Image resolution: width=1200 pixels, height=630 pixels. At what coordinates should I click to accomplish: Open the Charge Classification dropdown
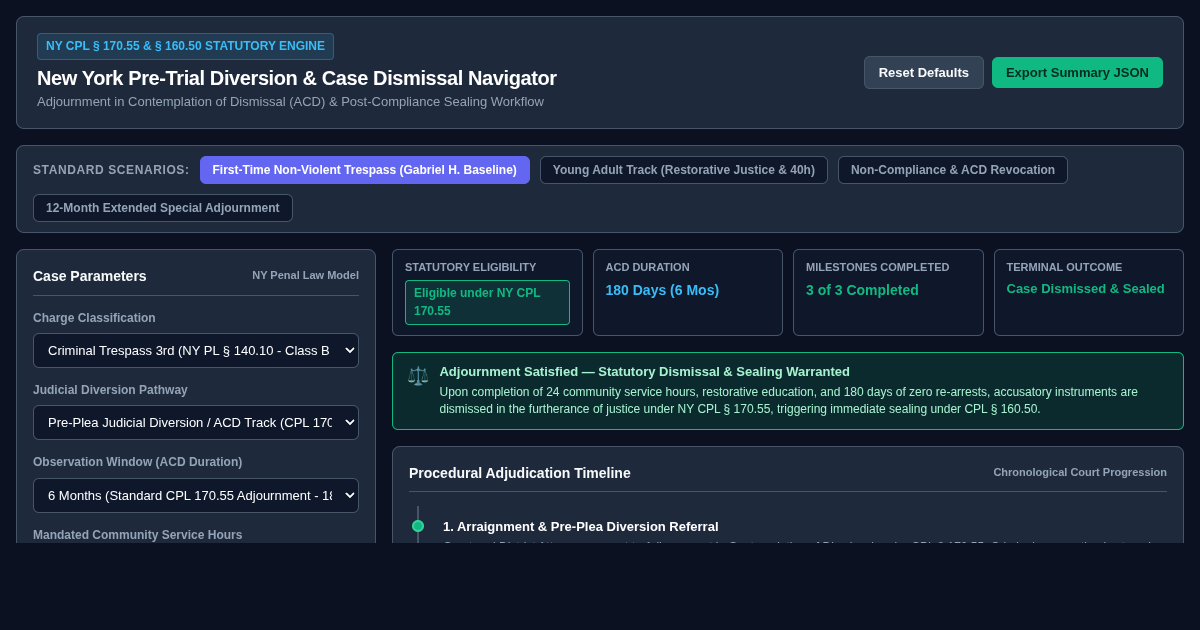point(196,350)
